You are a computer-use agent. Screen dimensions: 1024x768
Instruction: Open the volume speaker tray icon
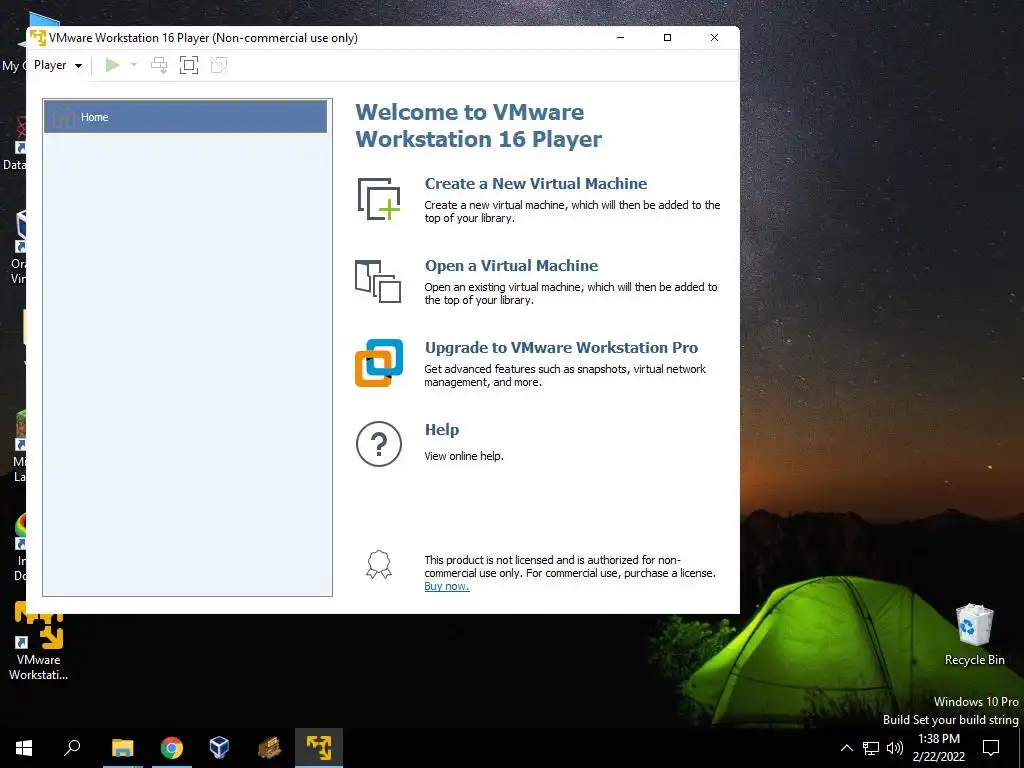pos(895,748)
